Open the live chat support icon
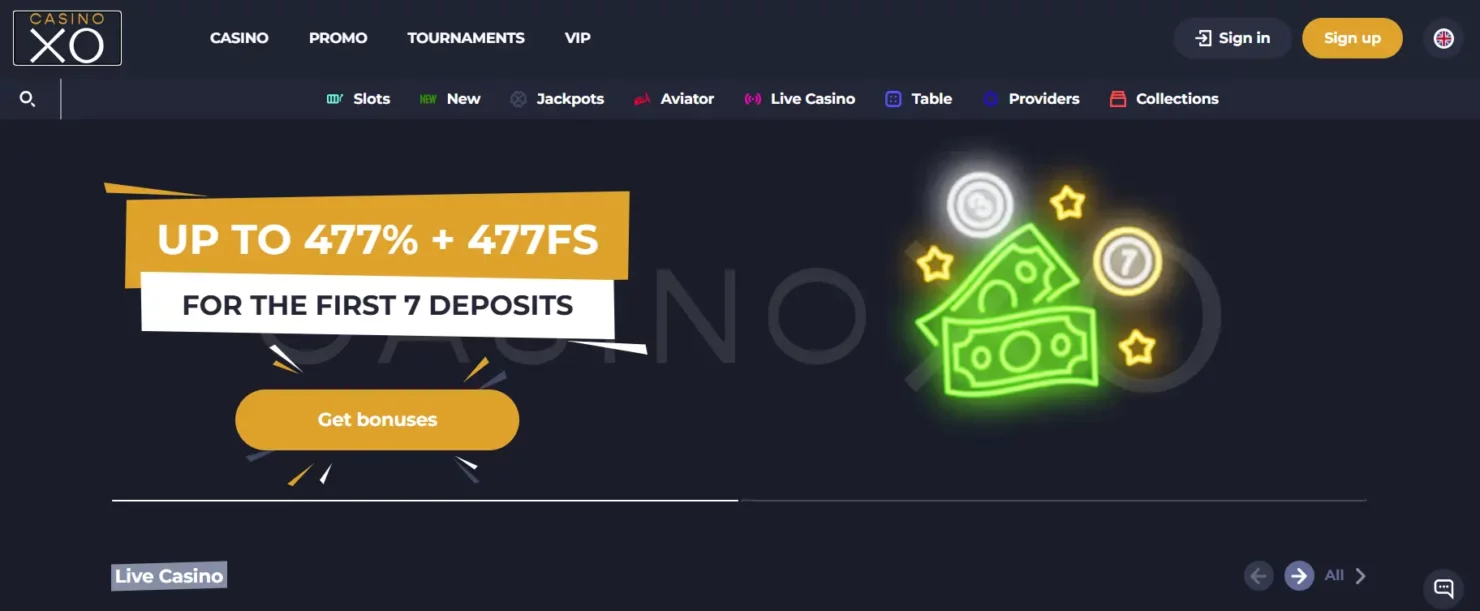The width and height of the screenshot is (1480, 611). click(x=1443, y=587)
